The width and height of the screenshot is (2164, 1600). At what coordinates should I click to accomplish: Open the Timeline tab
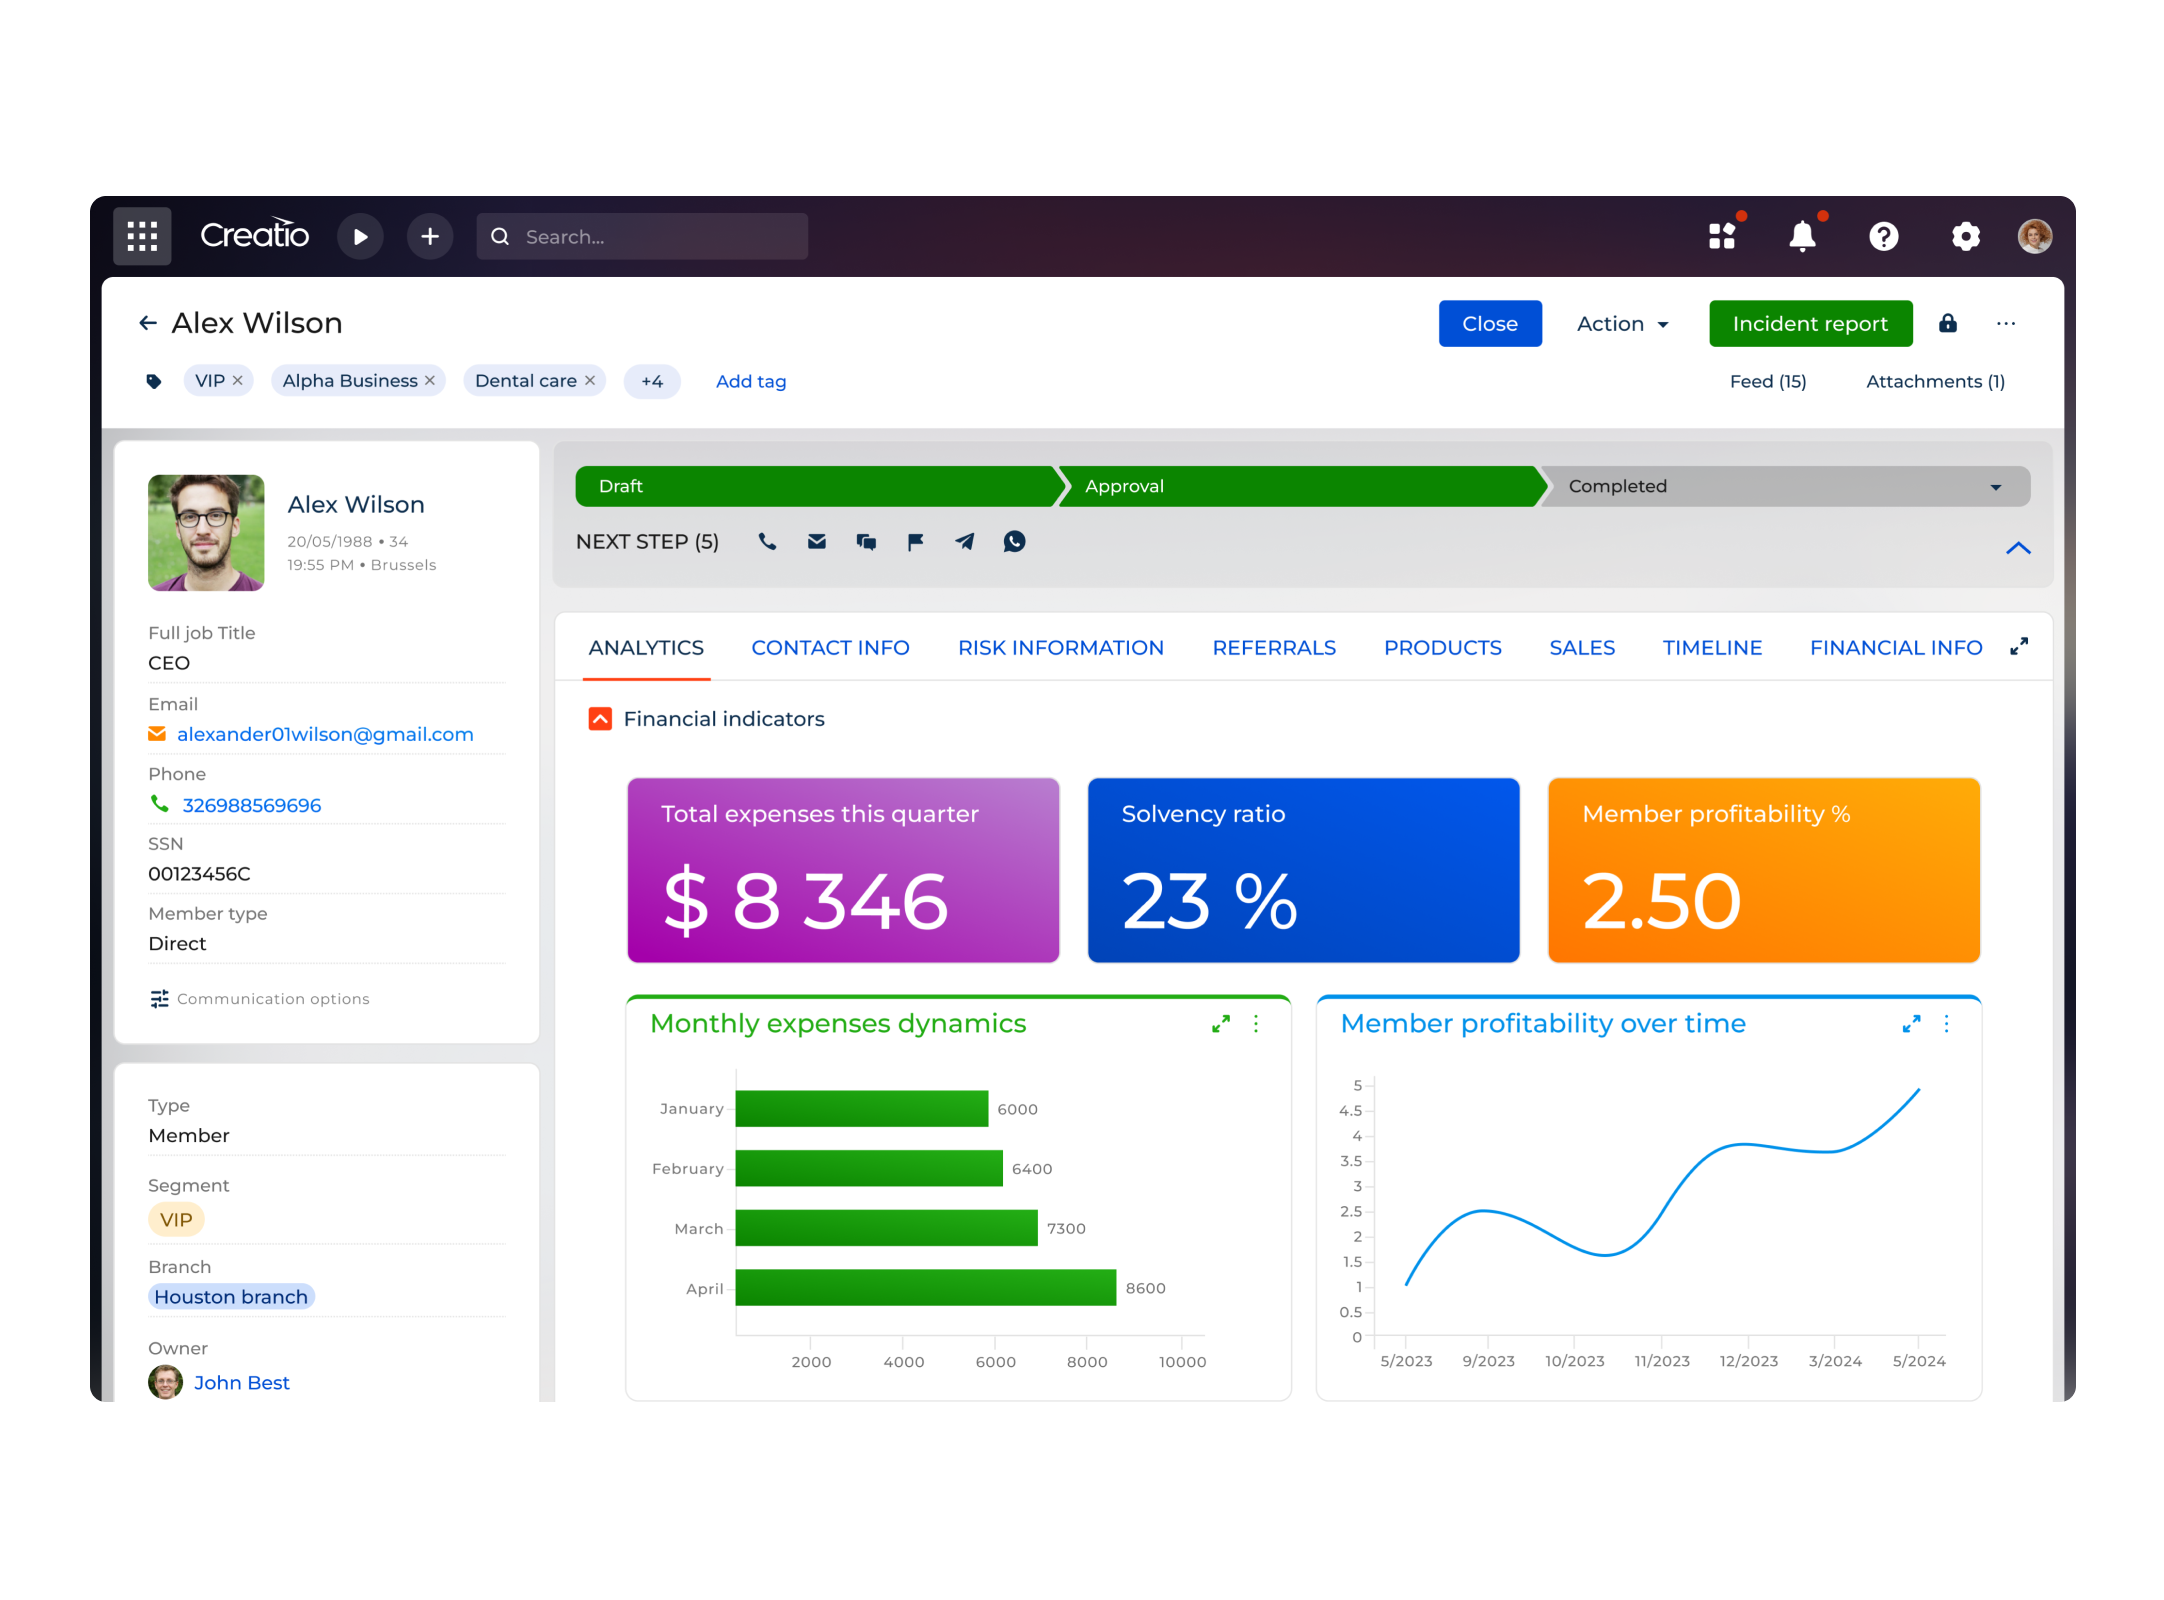[1712, 647]
